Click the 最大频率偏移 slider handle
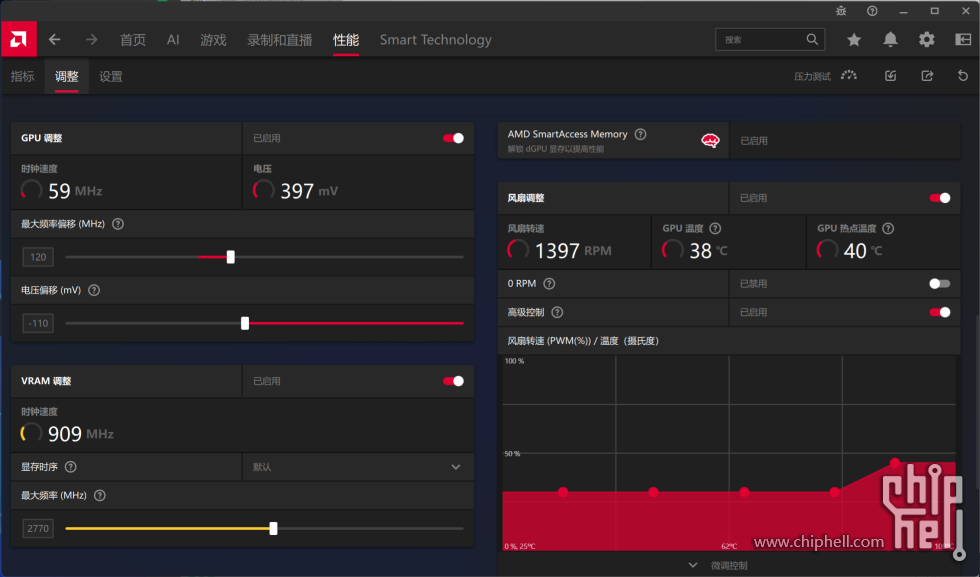This screenshot has height=577, width=980. point(231,257)
